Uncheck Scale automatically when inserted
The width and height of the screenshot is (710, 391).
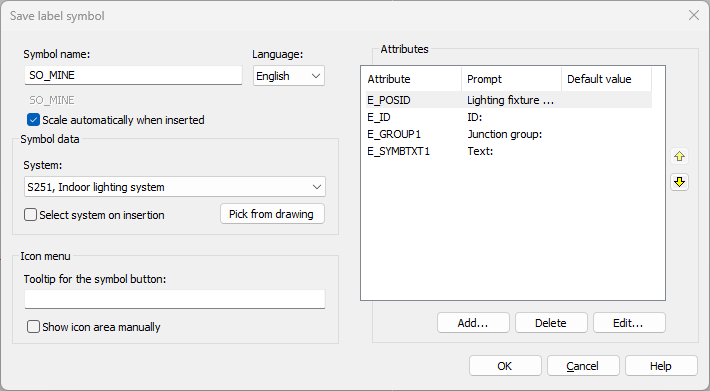click(33, 120)
